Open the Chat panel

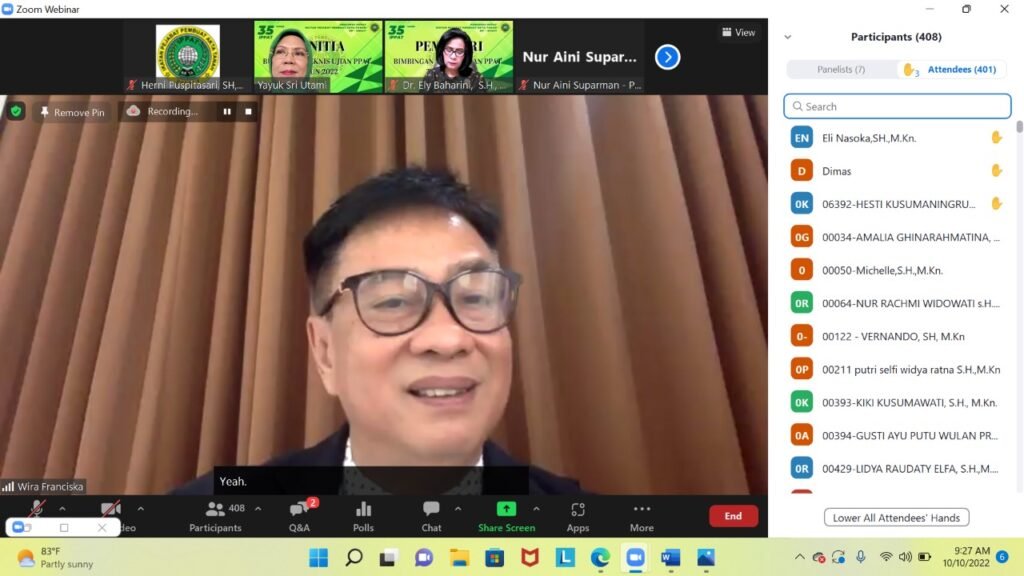coord(431,516)
